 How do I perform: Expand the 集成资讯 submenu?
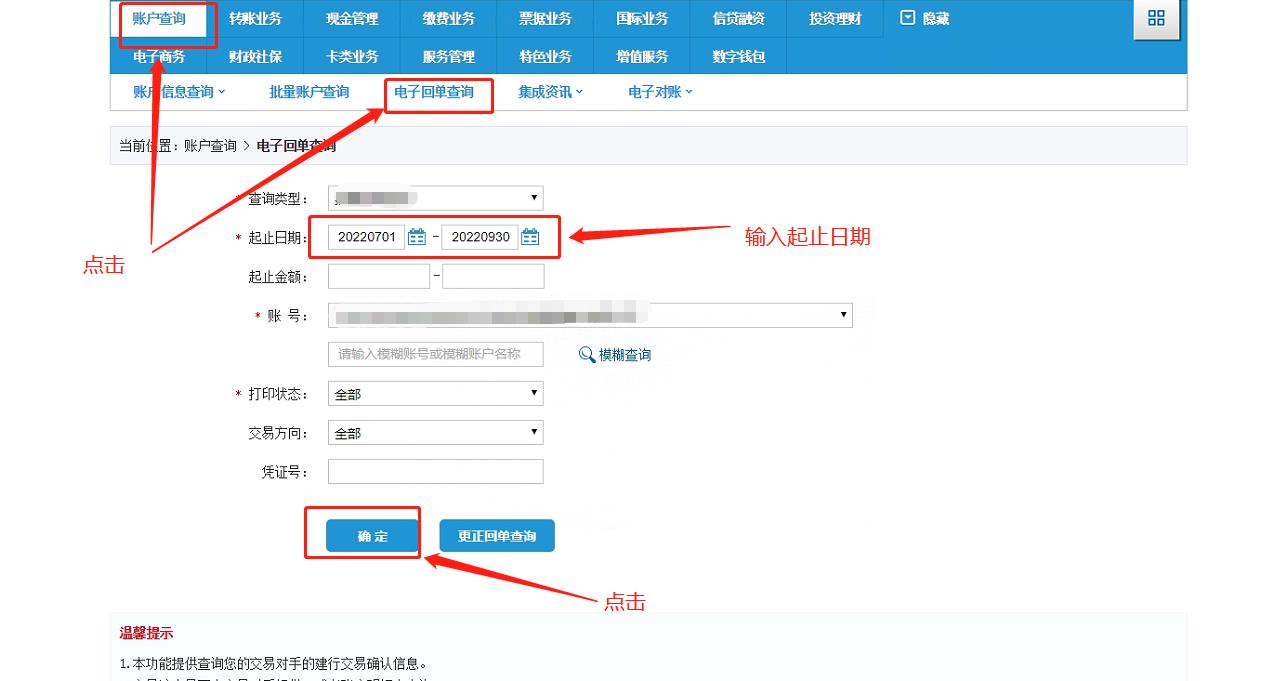[549, 91]
